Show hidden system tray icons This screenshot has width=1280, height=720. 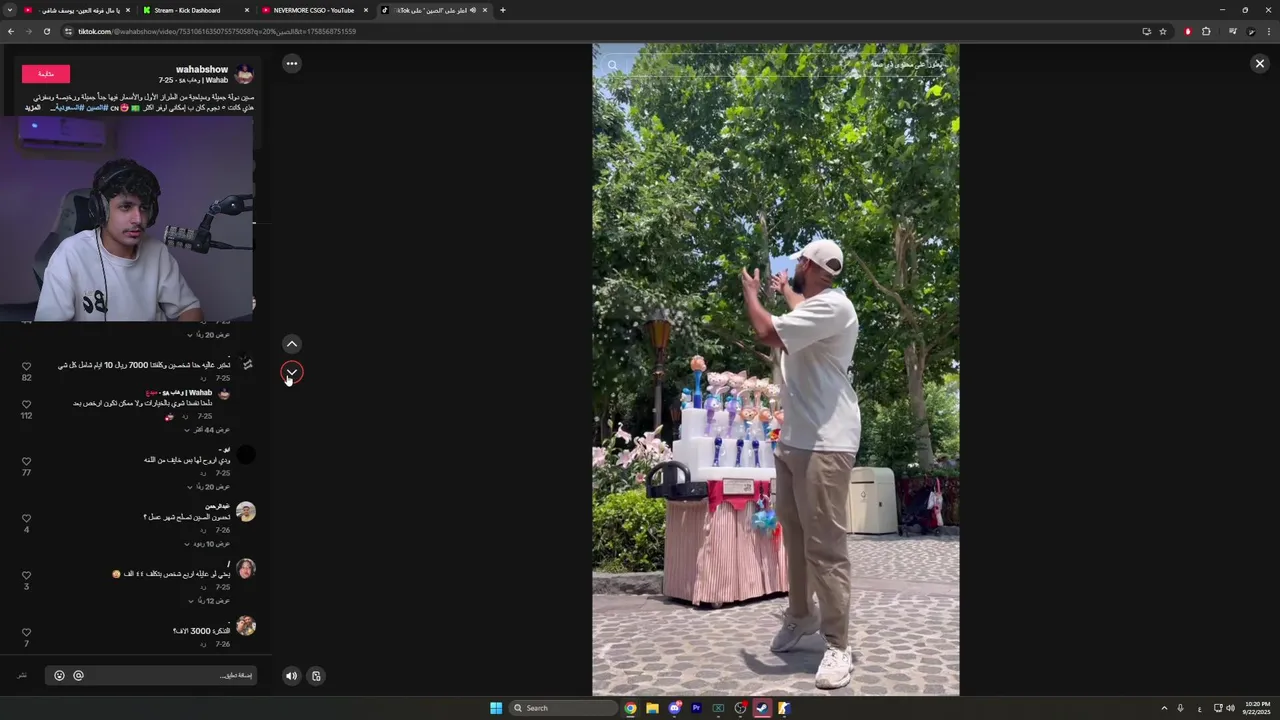1164,708
